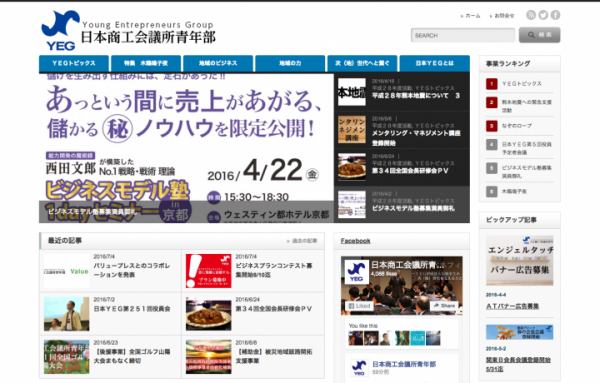The height and width of the screenshot is (383, 600).
Task: Click the Value press thumbnail
Action: (x=67, y=271)
